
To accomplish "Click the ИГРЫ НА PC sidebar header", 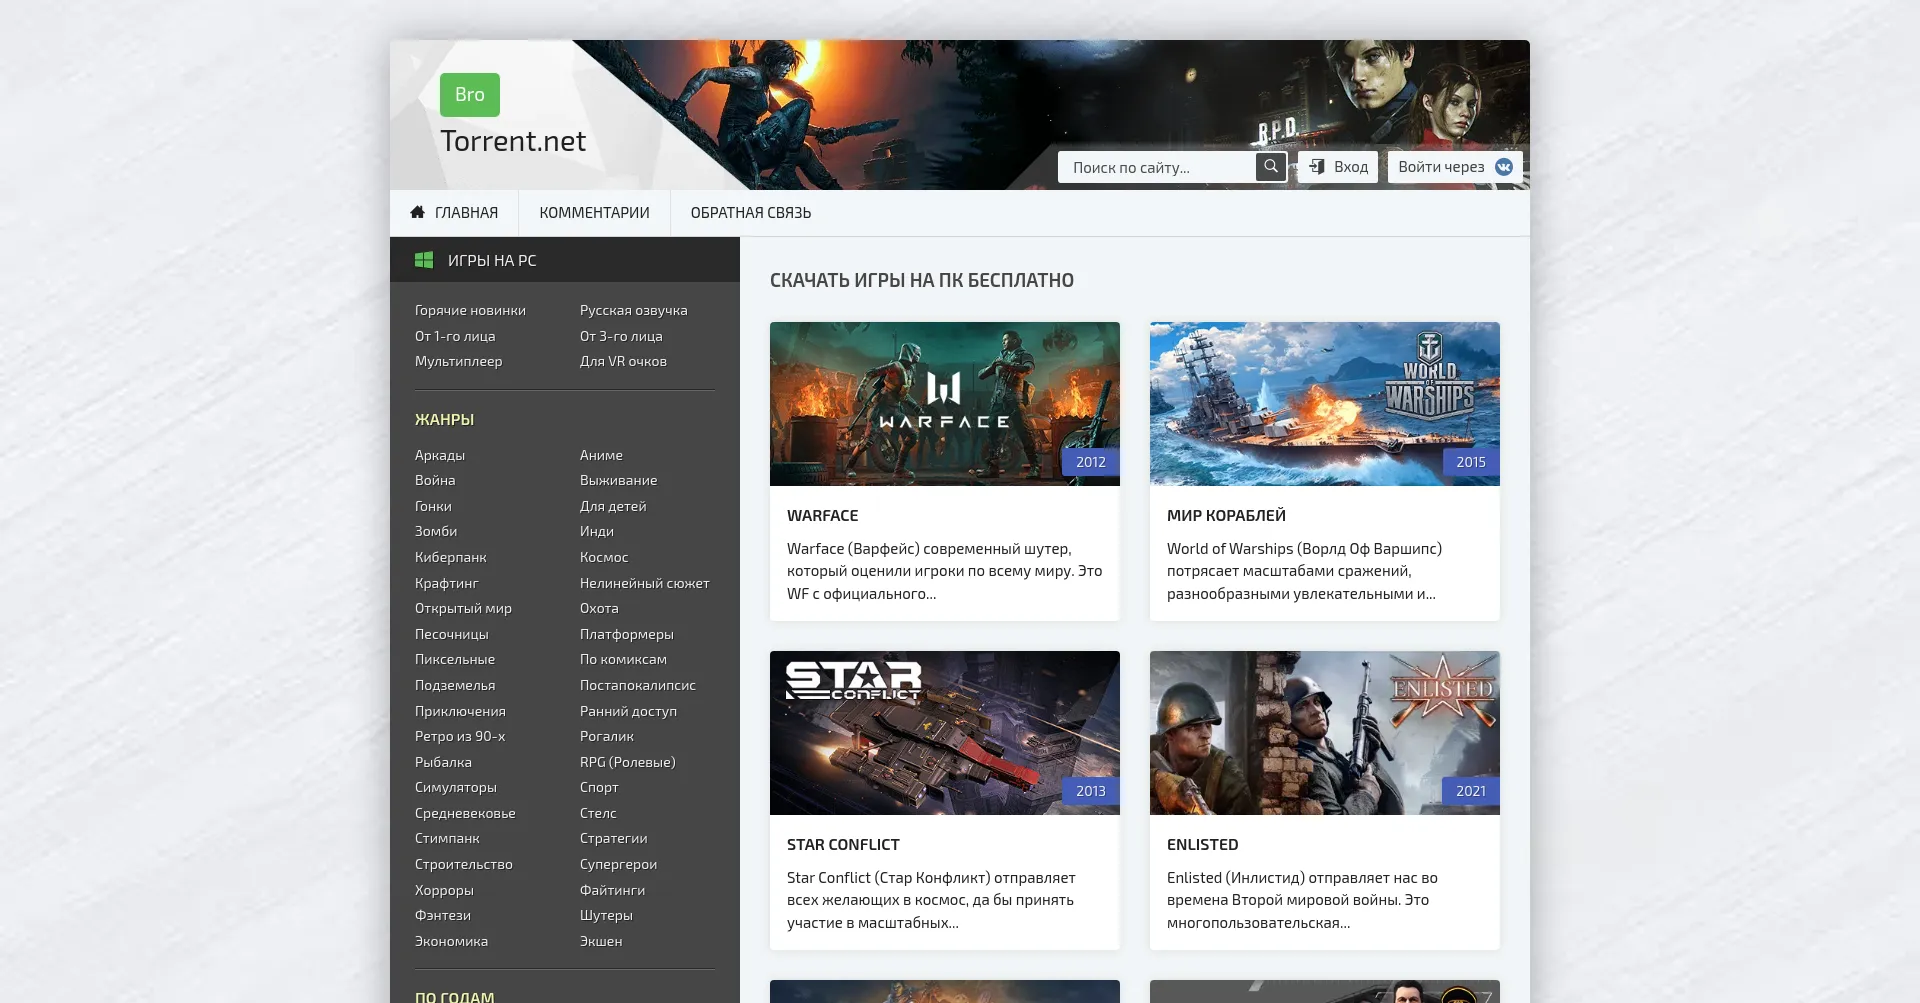I will tap(565, 260).
